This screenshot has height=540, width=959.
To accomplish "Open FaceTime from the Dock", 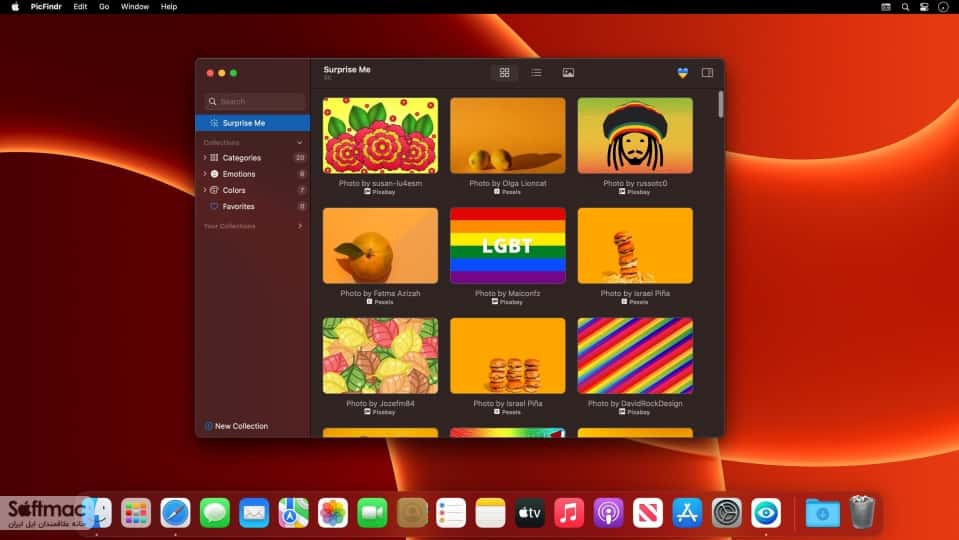I will tap(372, 513).
